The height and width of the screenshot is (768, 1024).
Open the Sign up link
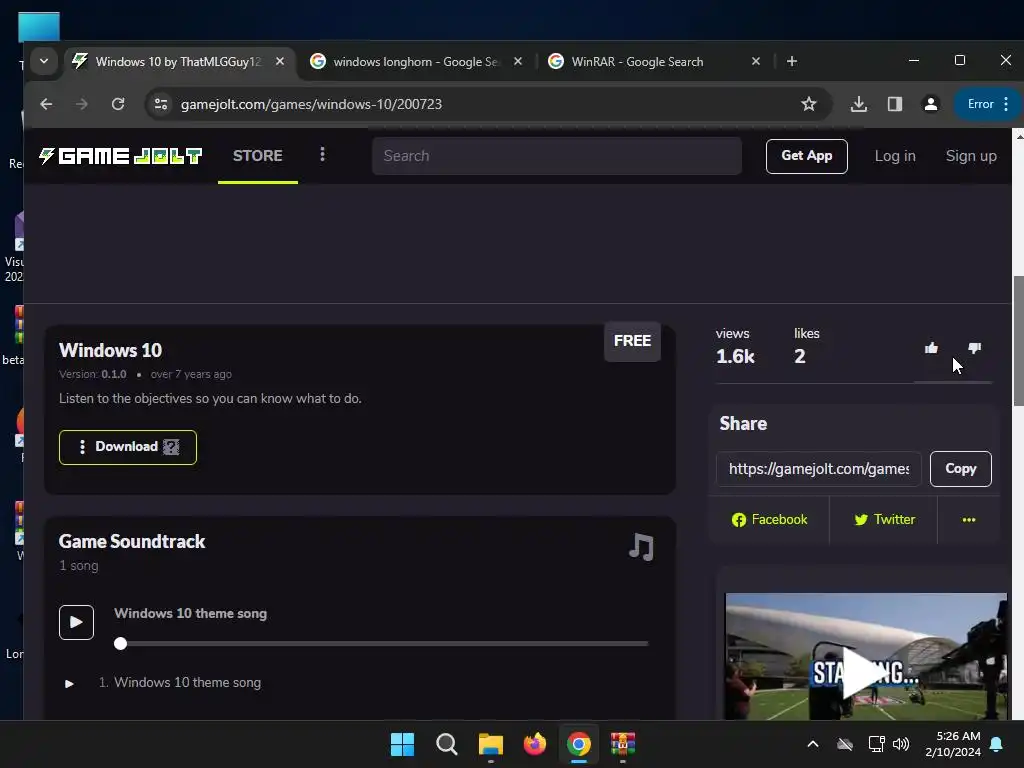pos(971,156)
